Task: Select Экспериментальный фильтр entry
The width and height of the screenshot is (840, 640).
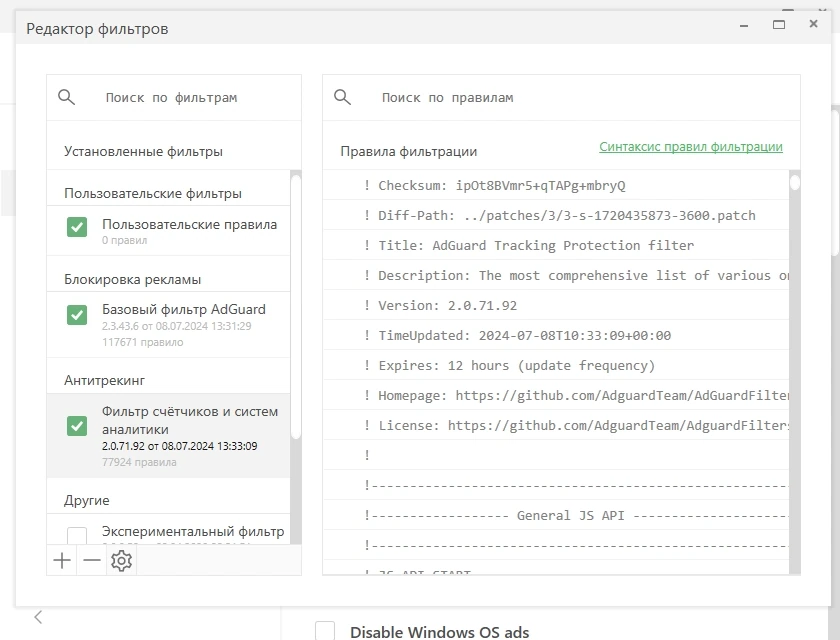Action: [168, 530]
